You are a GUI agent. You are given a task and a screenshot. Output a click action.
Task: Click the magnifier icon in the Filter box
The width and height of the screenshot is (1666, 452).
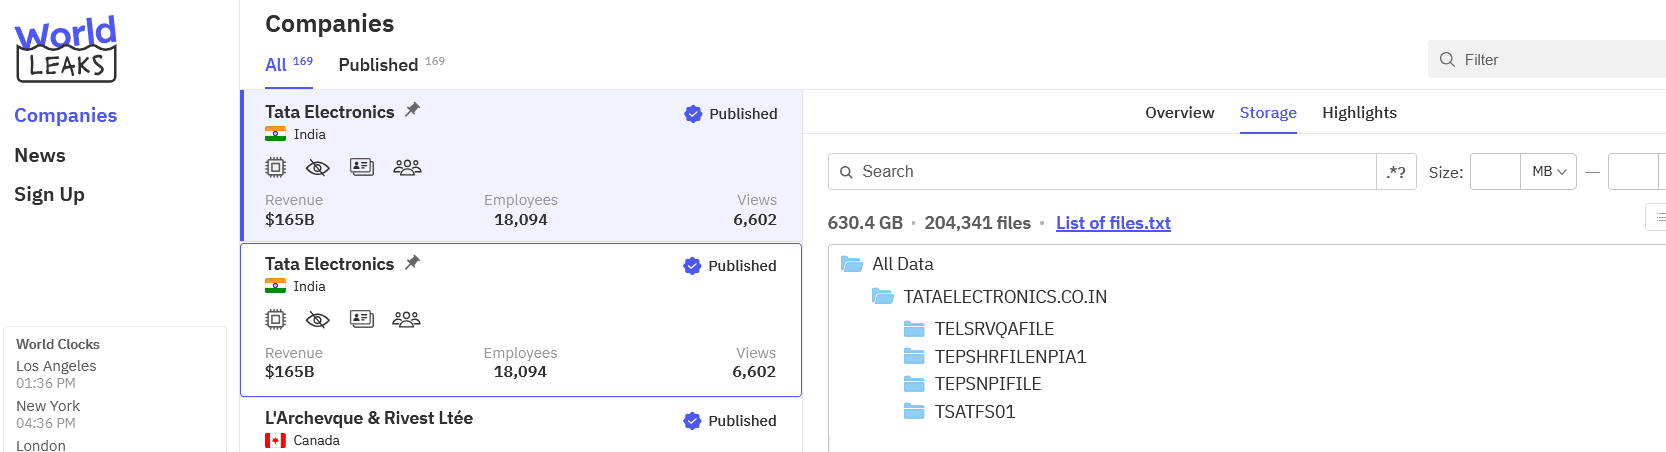click(x=1447, y=60)
